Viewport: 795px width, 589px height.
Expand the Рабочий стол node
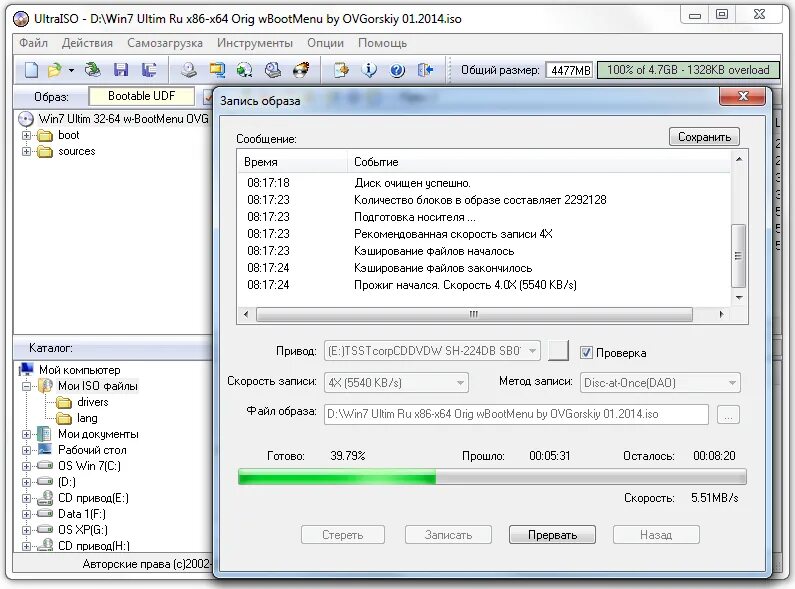pos(26,450)
